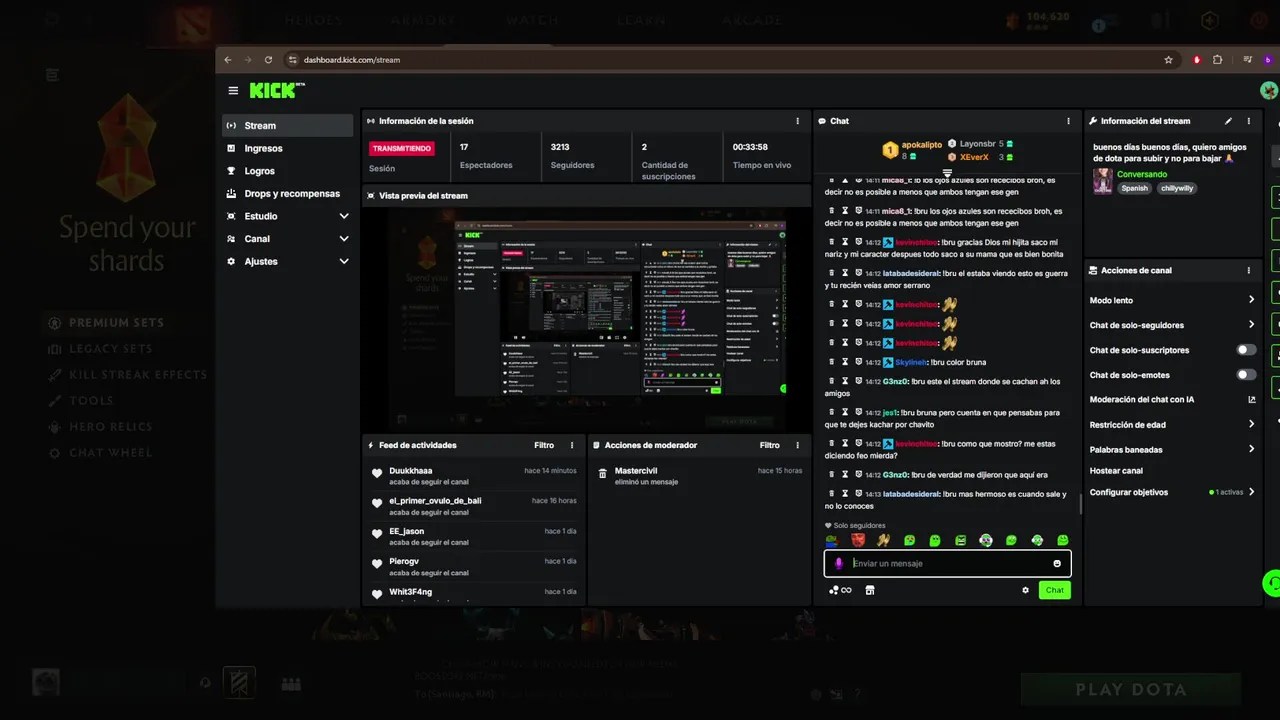1280x720 pixels.
Task: Click the heart icon next to Duukkhaaa
Action: 377,473
